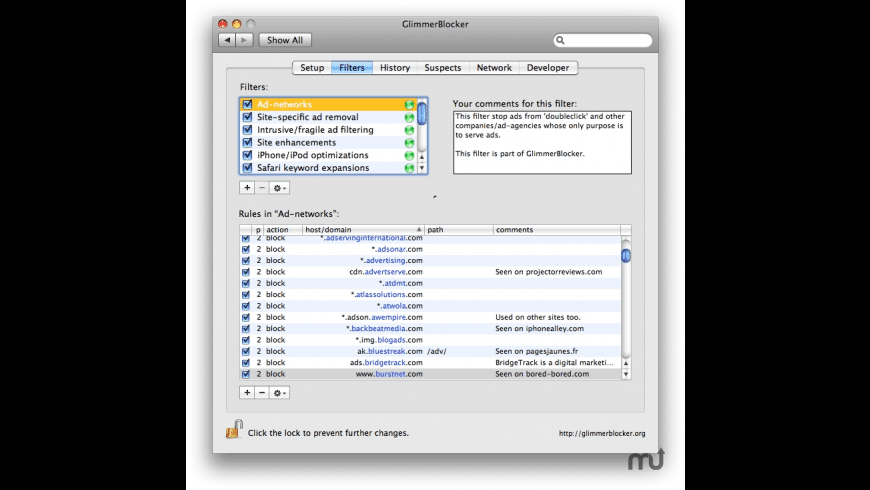Click filters list scroll up arrow
Image resolution: width=870 pixels, height=490 pixels.
(422, 157)
